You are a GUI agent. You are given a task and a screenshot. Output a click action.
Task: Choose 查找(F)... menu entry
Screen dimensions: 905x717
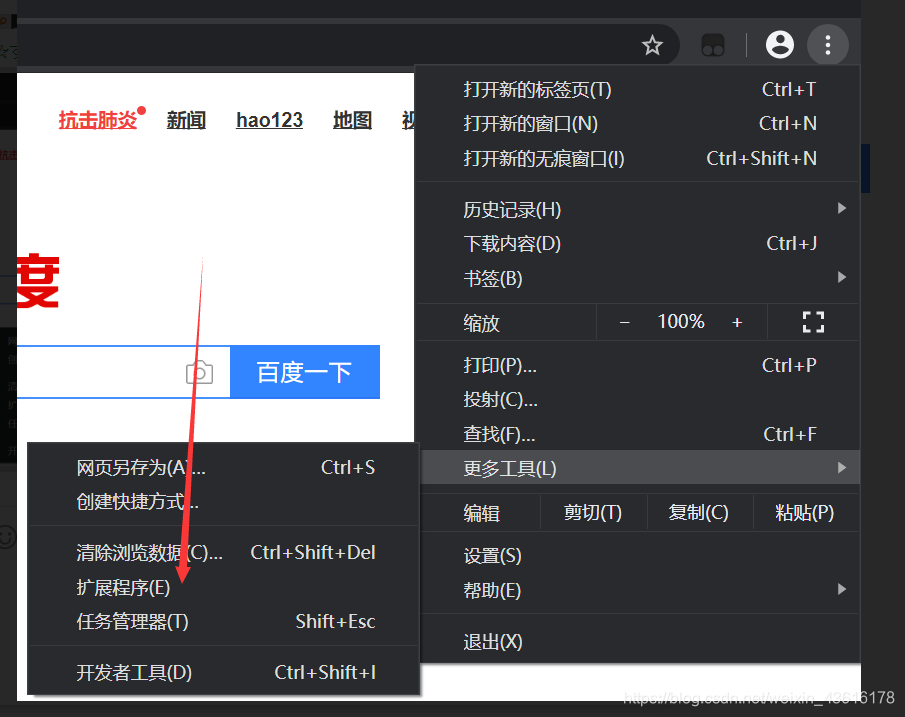[637, 434]
